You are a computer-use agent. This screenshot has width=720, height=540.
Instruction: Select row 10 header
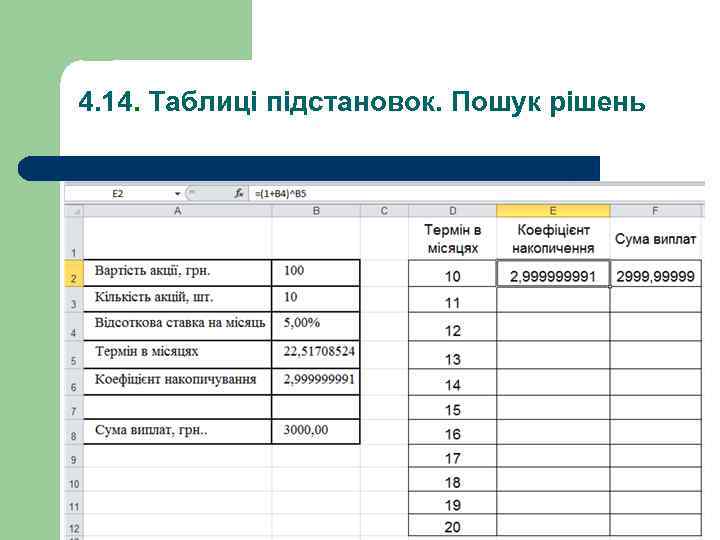74,479
